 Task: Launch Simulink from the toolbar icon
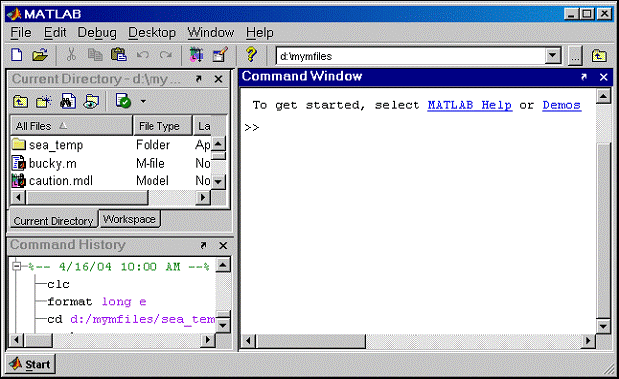point(196,55)
